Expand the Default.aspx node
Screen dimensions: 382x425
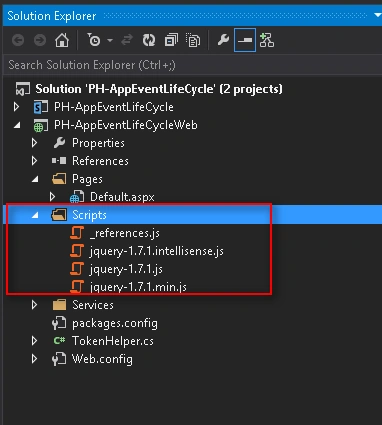tap(52, 197)
